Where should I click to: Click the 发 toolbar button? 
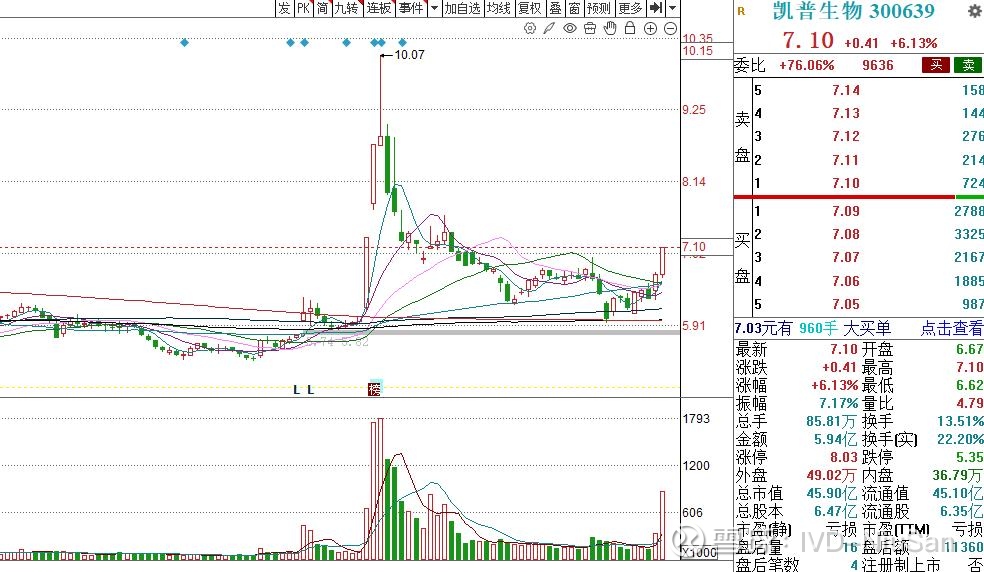point(285,8)
